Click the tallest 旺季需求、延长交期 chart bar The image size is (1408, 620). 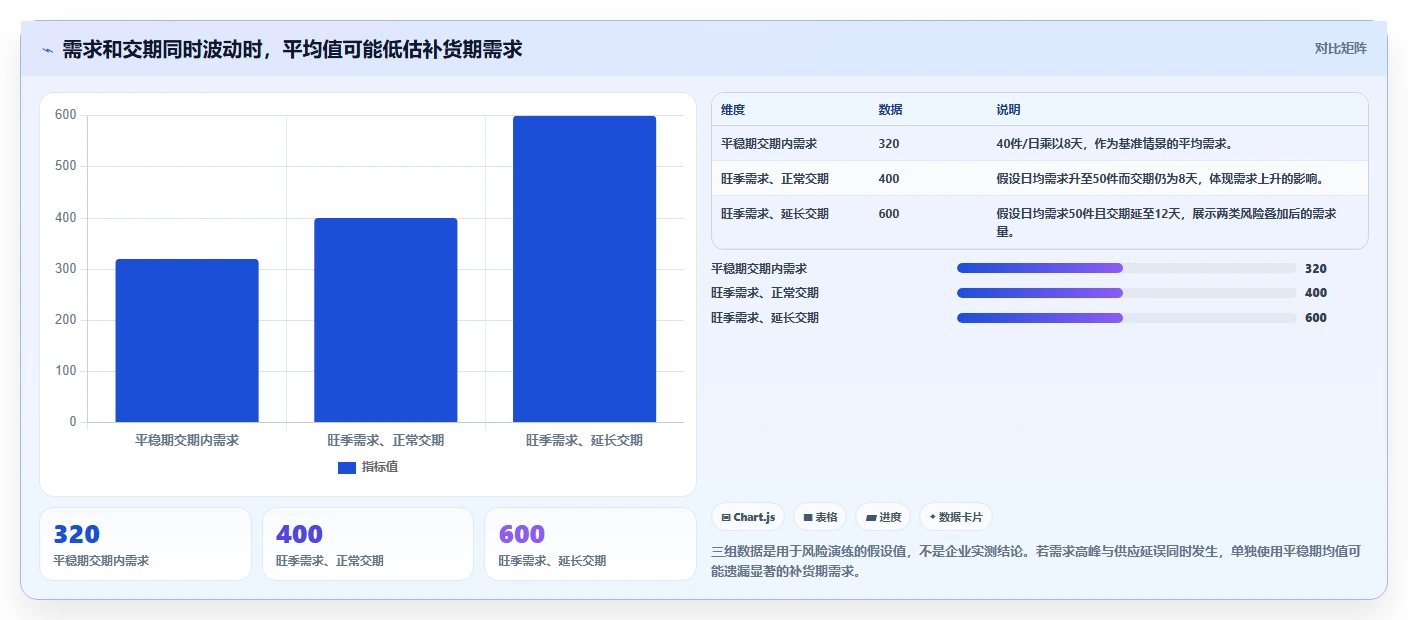tap(585, 269)
